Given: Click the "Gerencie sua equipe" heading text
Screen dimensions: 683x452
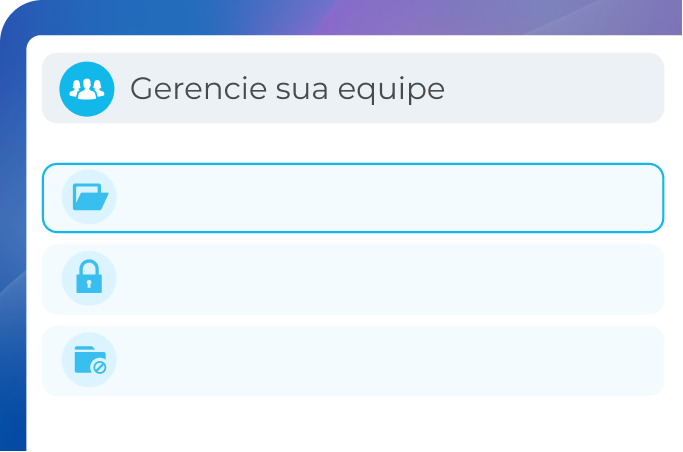Looking at the screenshot, I should (x=287, y=89).
